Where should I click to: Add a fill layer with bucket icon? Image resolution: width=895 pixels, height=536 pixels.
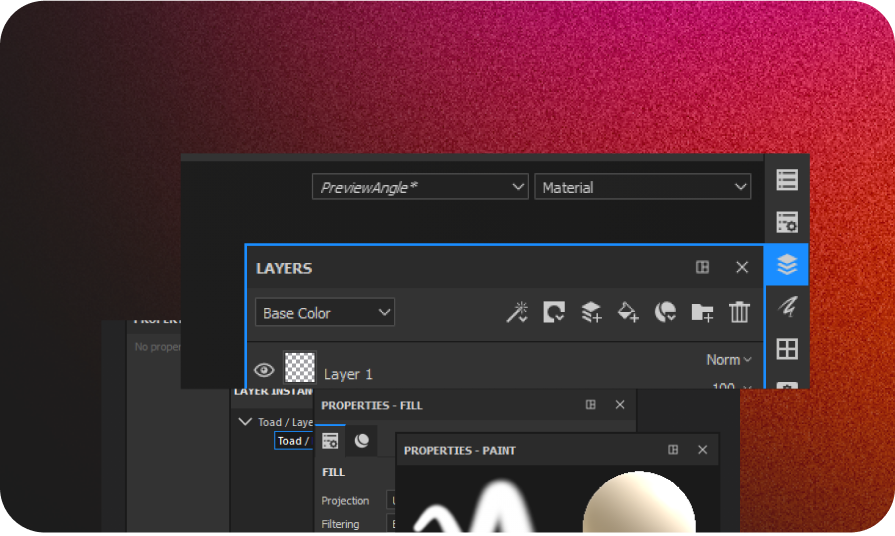(628, 312)
